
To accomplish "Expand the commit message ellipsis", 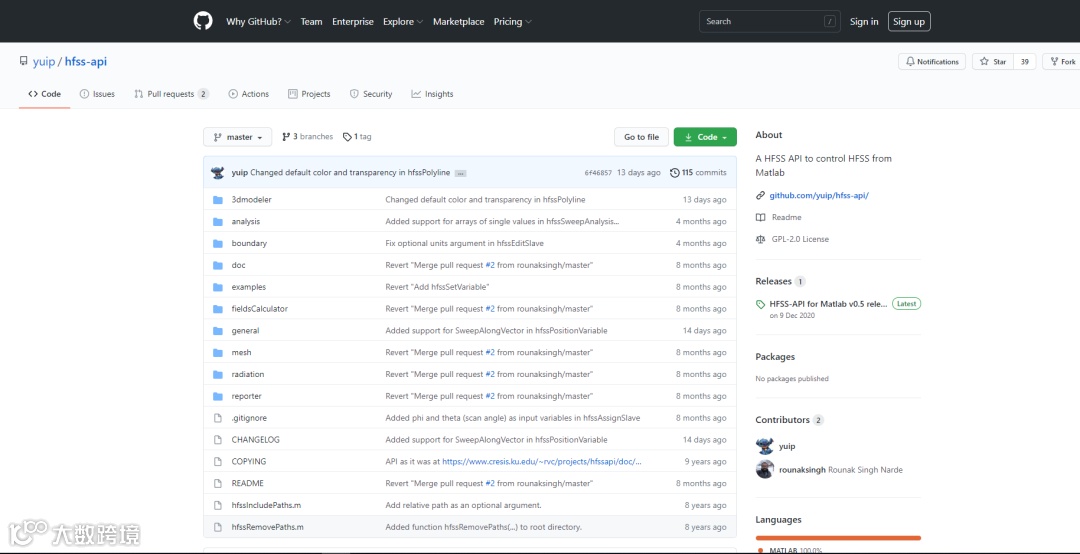I will pos(461,174).
